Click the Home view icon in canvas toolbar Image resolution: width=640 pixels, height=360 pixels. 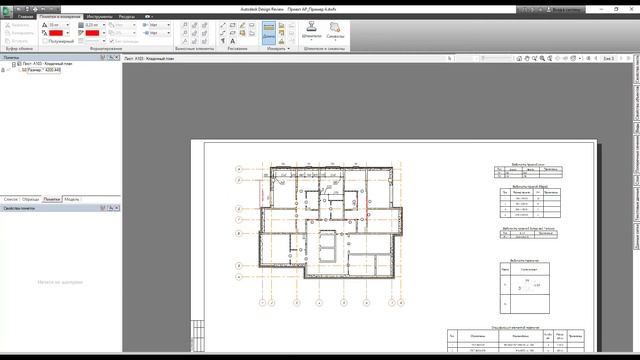[x=519, y=58]
